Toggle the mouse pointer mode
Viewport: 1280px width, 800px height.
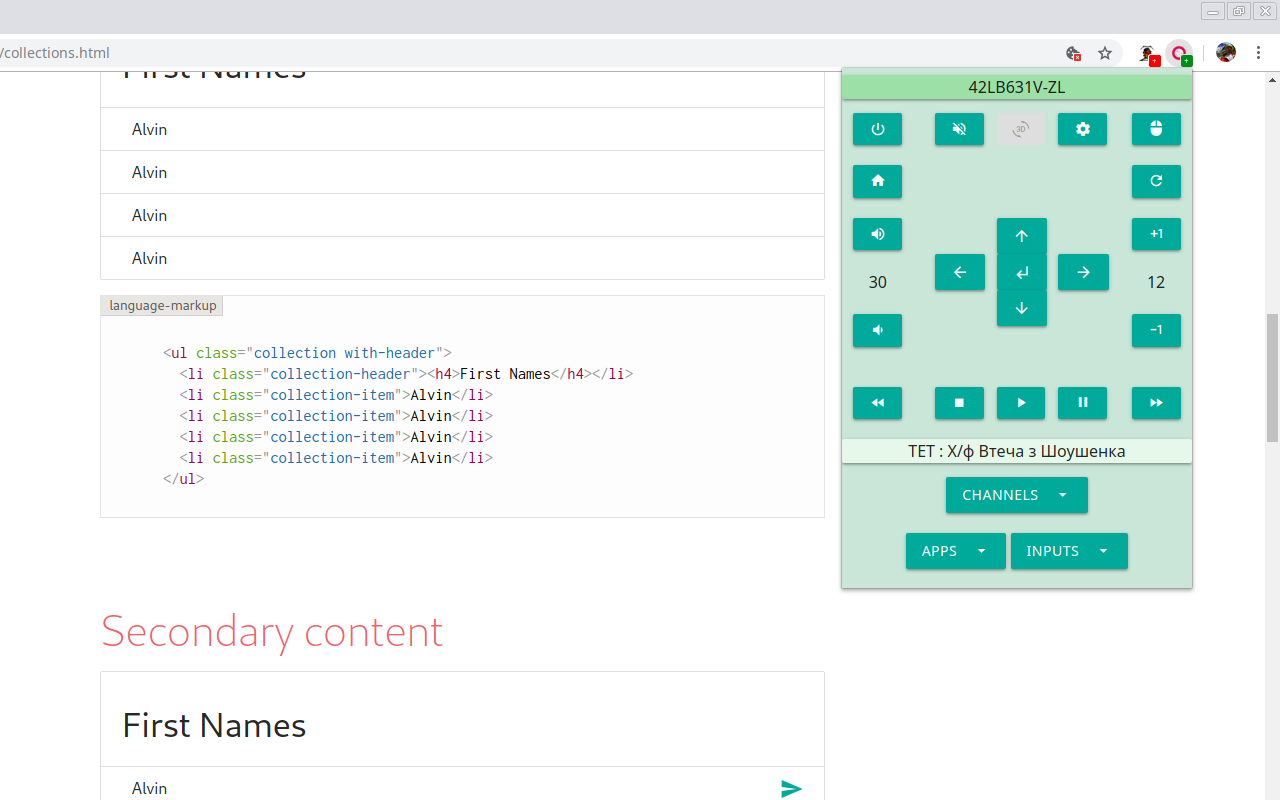point(1156,129)
